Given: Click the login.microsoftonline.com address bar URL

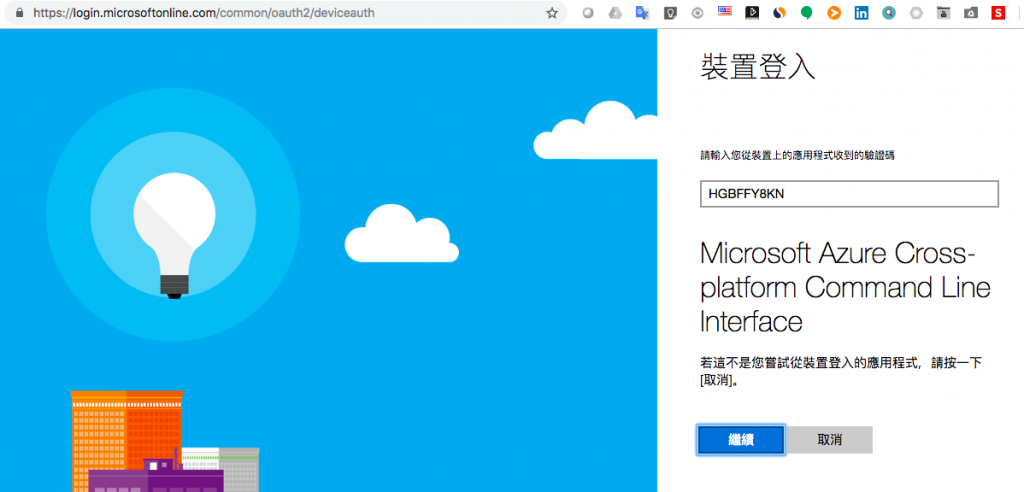Looking at the screenshot, I should [204, 12].
